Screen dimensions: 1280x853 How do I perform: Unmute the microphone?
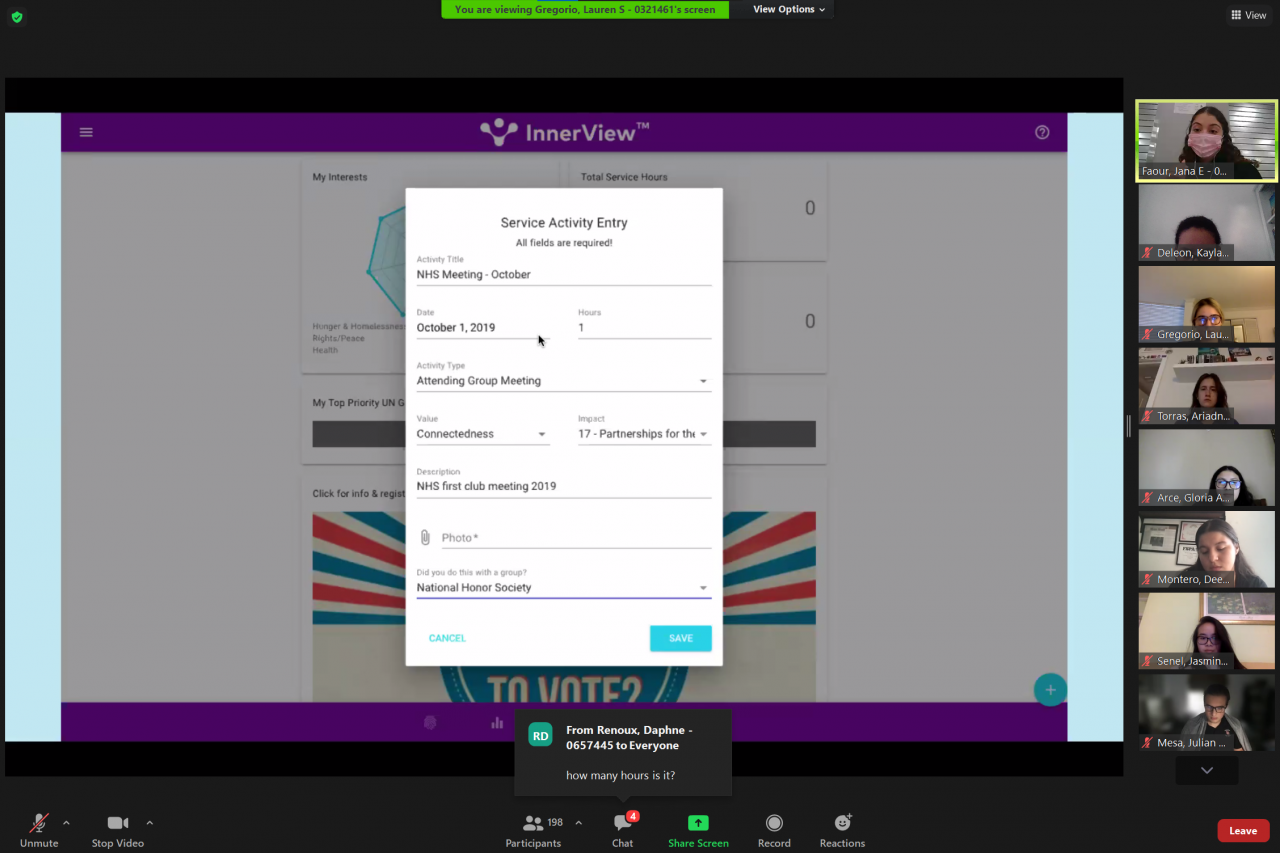39,830
